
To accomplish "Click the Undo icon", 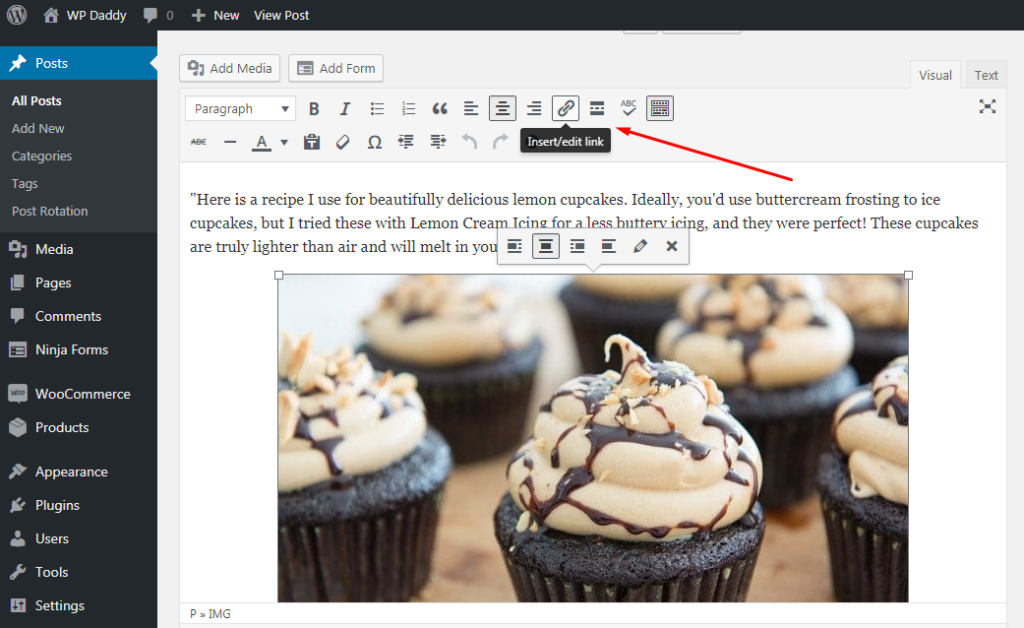I will pos(469,142).
